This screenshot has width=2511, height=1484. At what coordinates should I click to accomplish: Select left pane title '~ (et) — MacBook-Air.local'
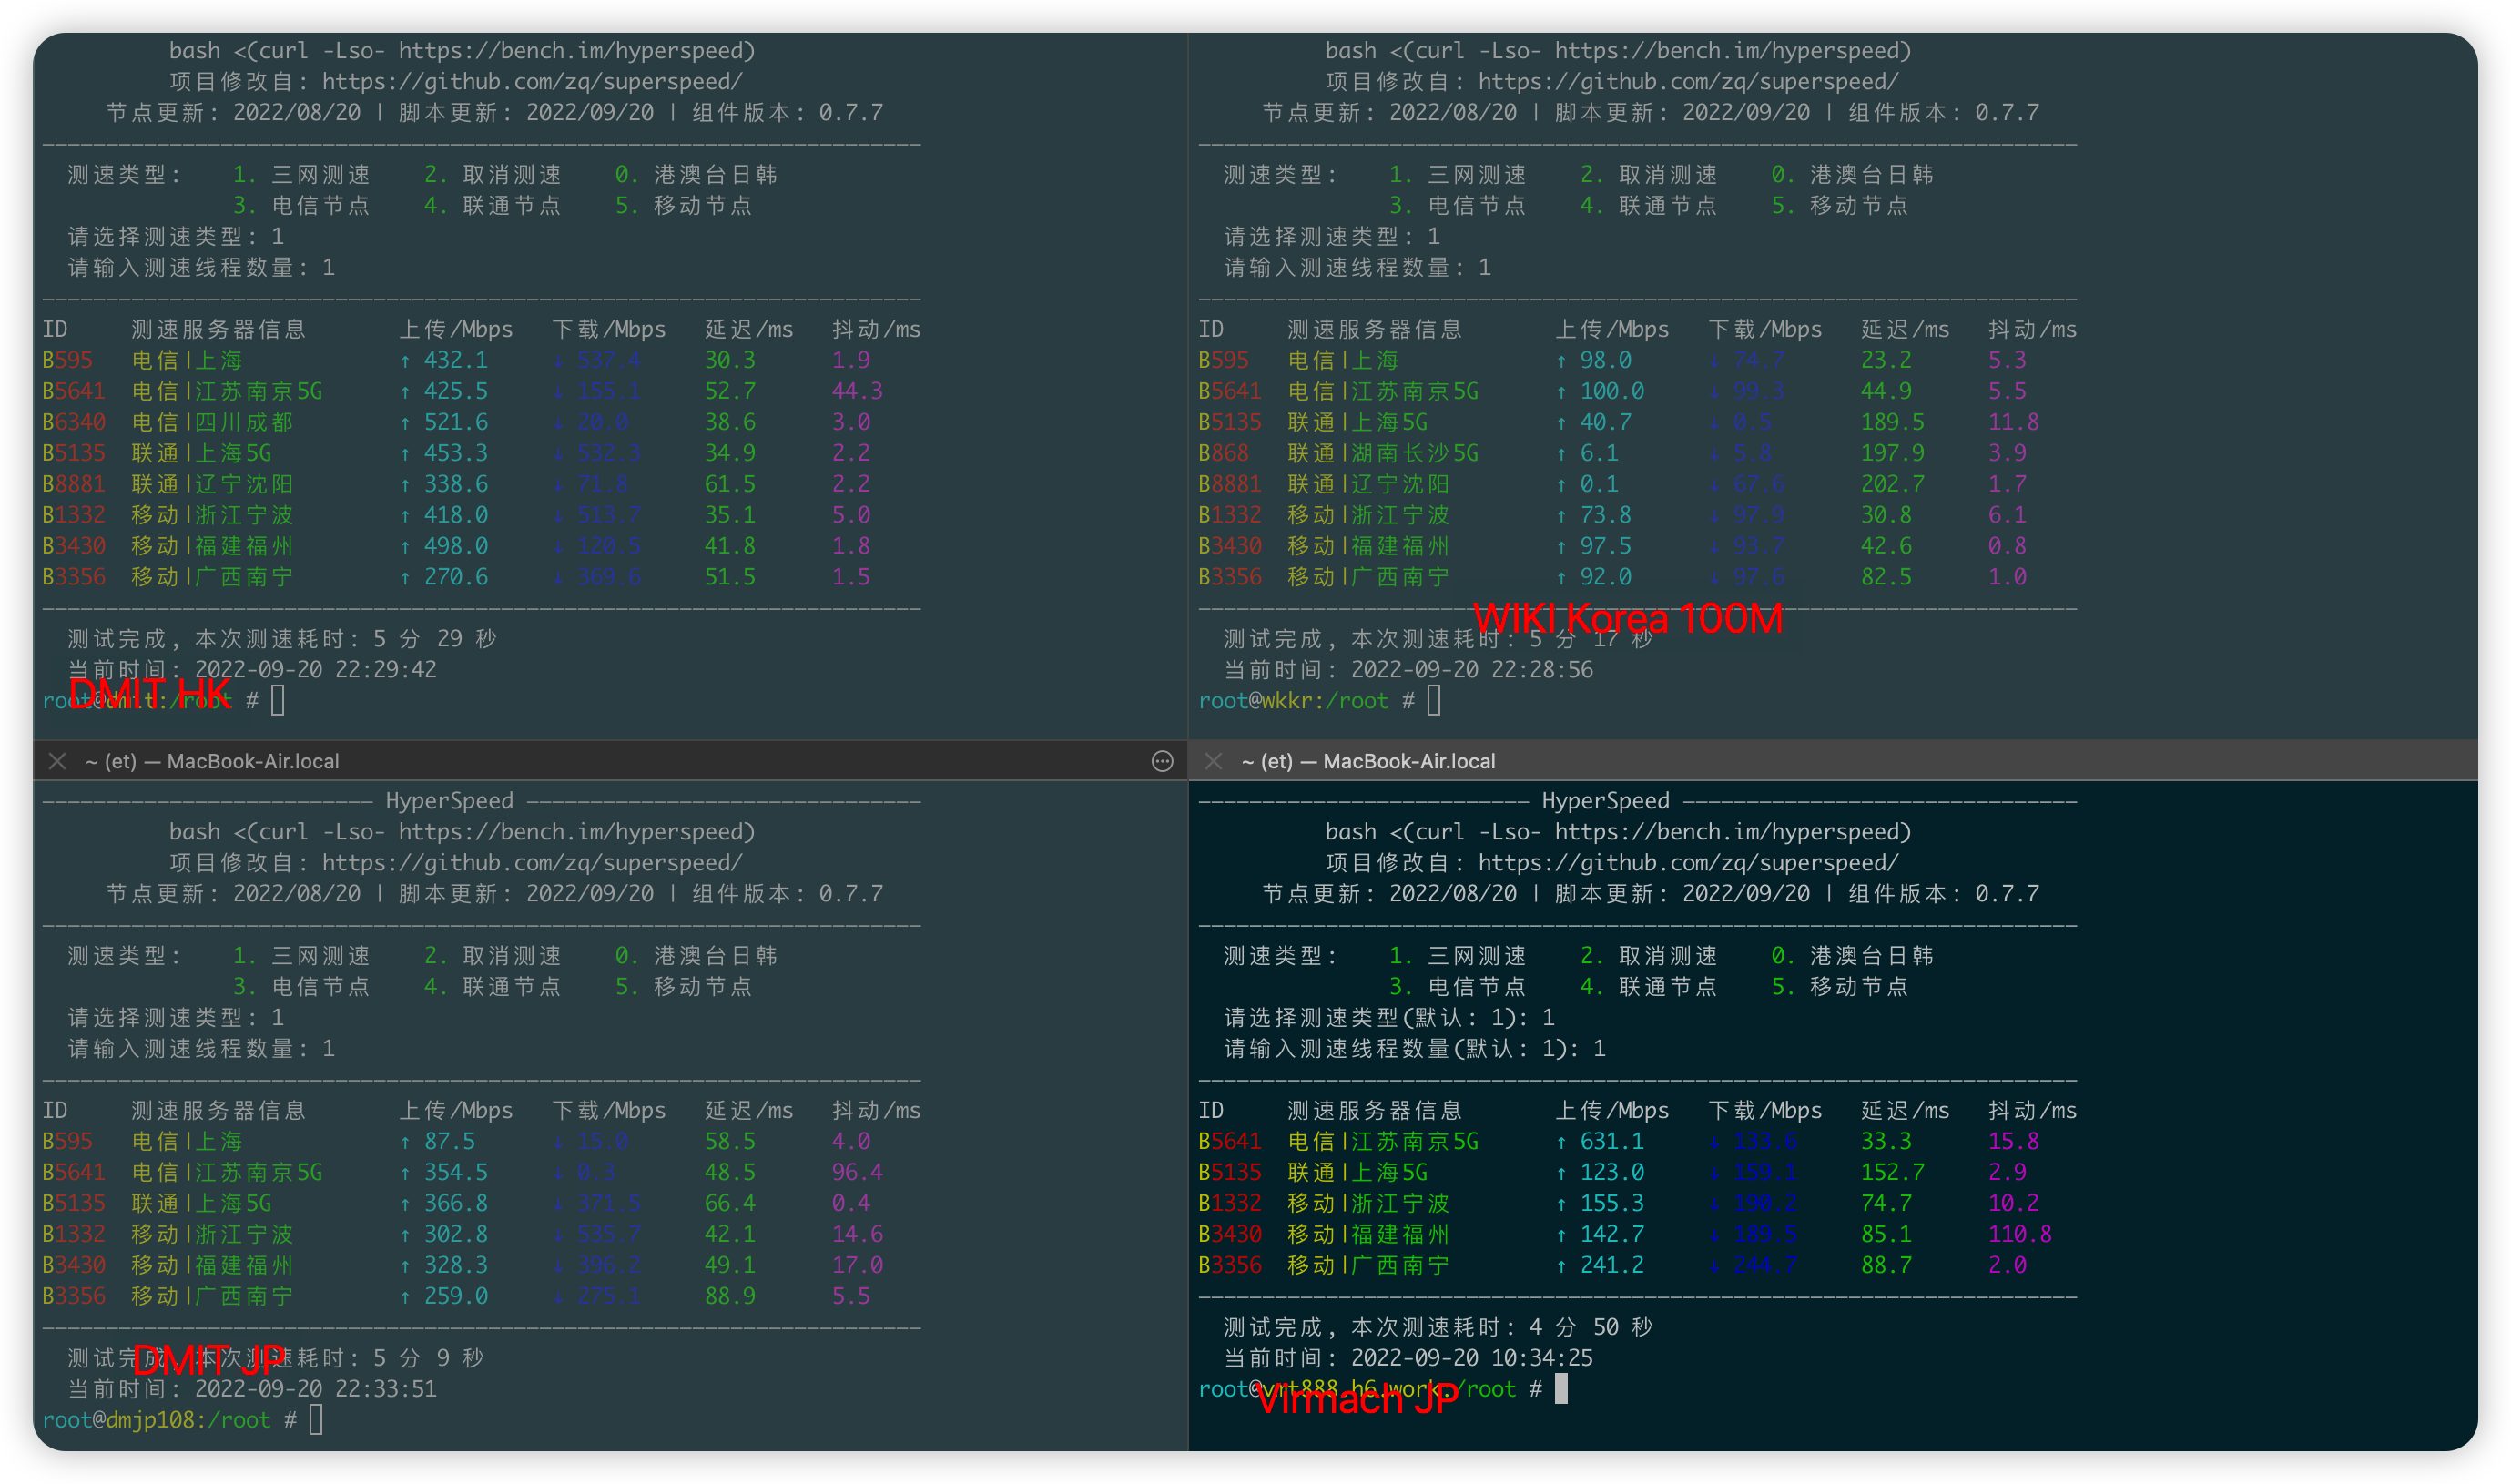pyautogui.click(x=212, y=761)
